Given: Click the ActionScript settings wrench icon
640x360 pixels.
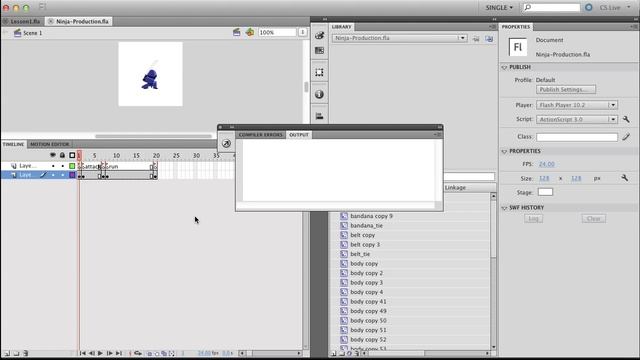Looking at the screenshot, I should coord(626,119).
